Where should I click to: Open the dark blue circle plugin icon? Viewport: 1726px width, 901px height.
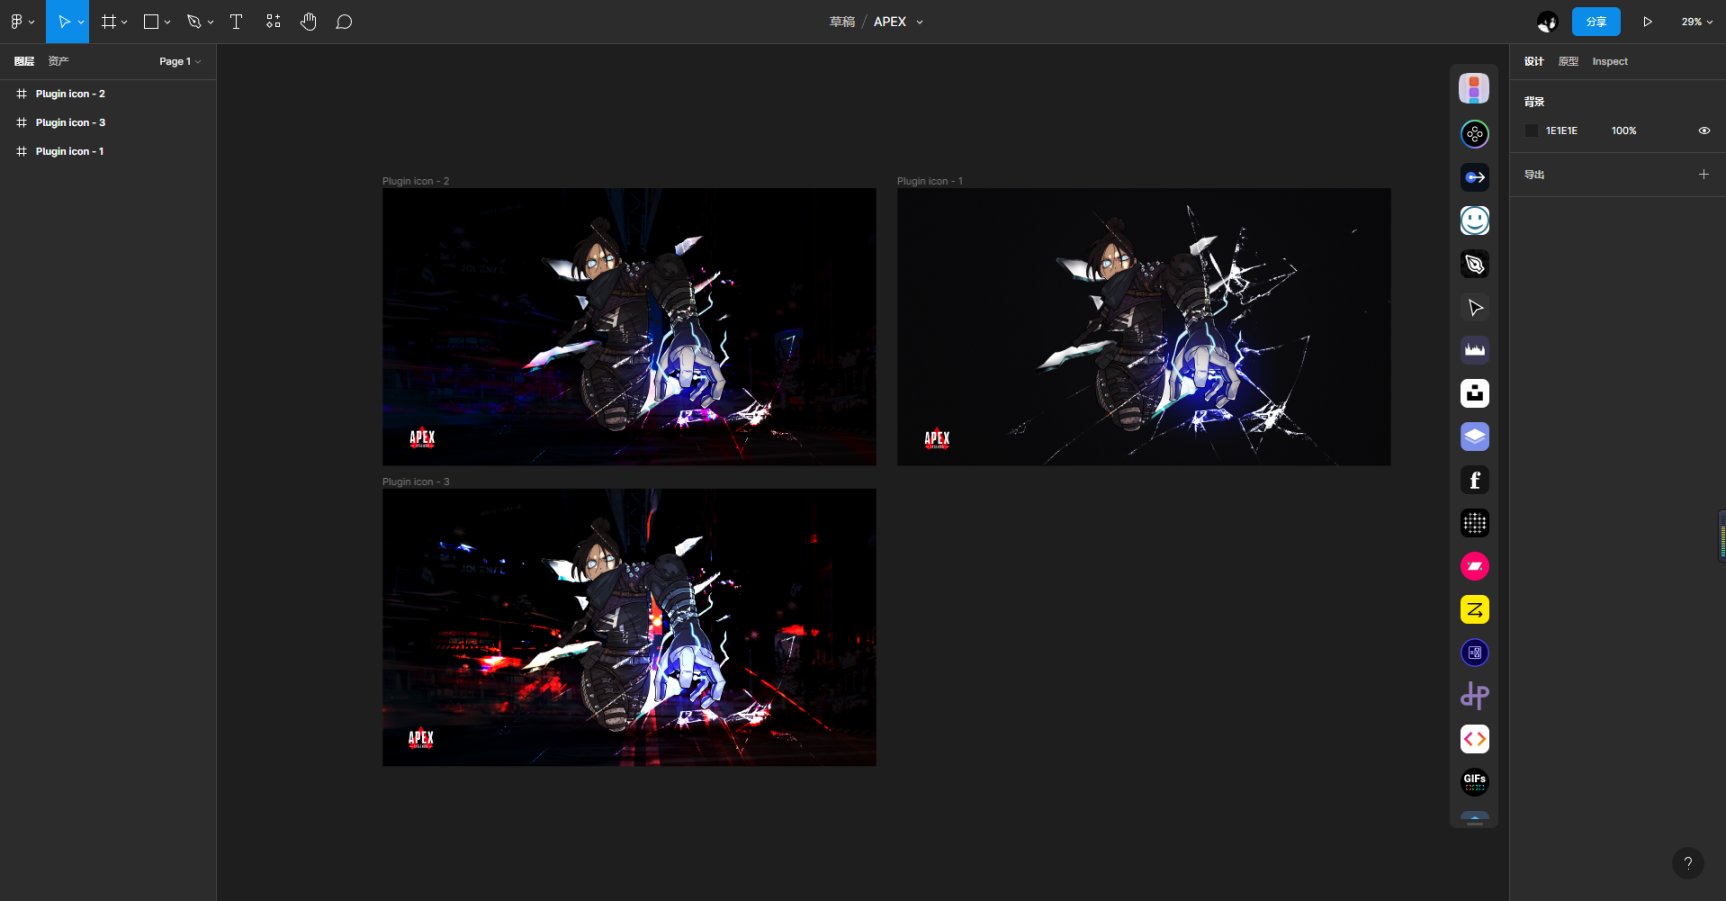pyautogui.click(x=1474, y=653)
